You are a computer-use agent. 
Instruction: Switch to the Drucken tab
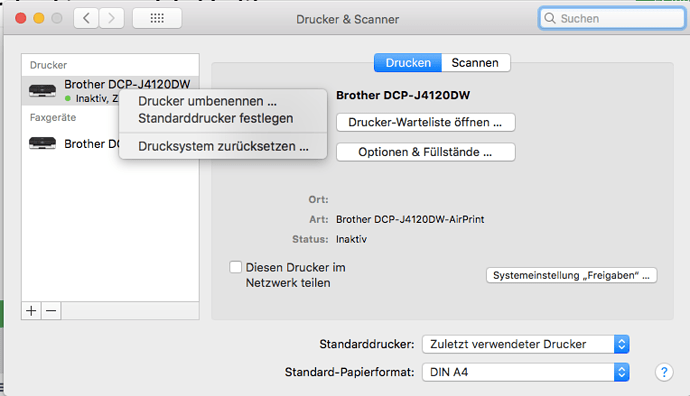point(408,63)
